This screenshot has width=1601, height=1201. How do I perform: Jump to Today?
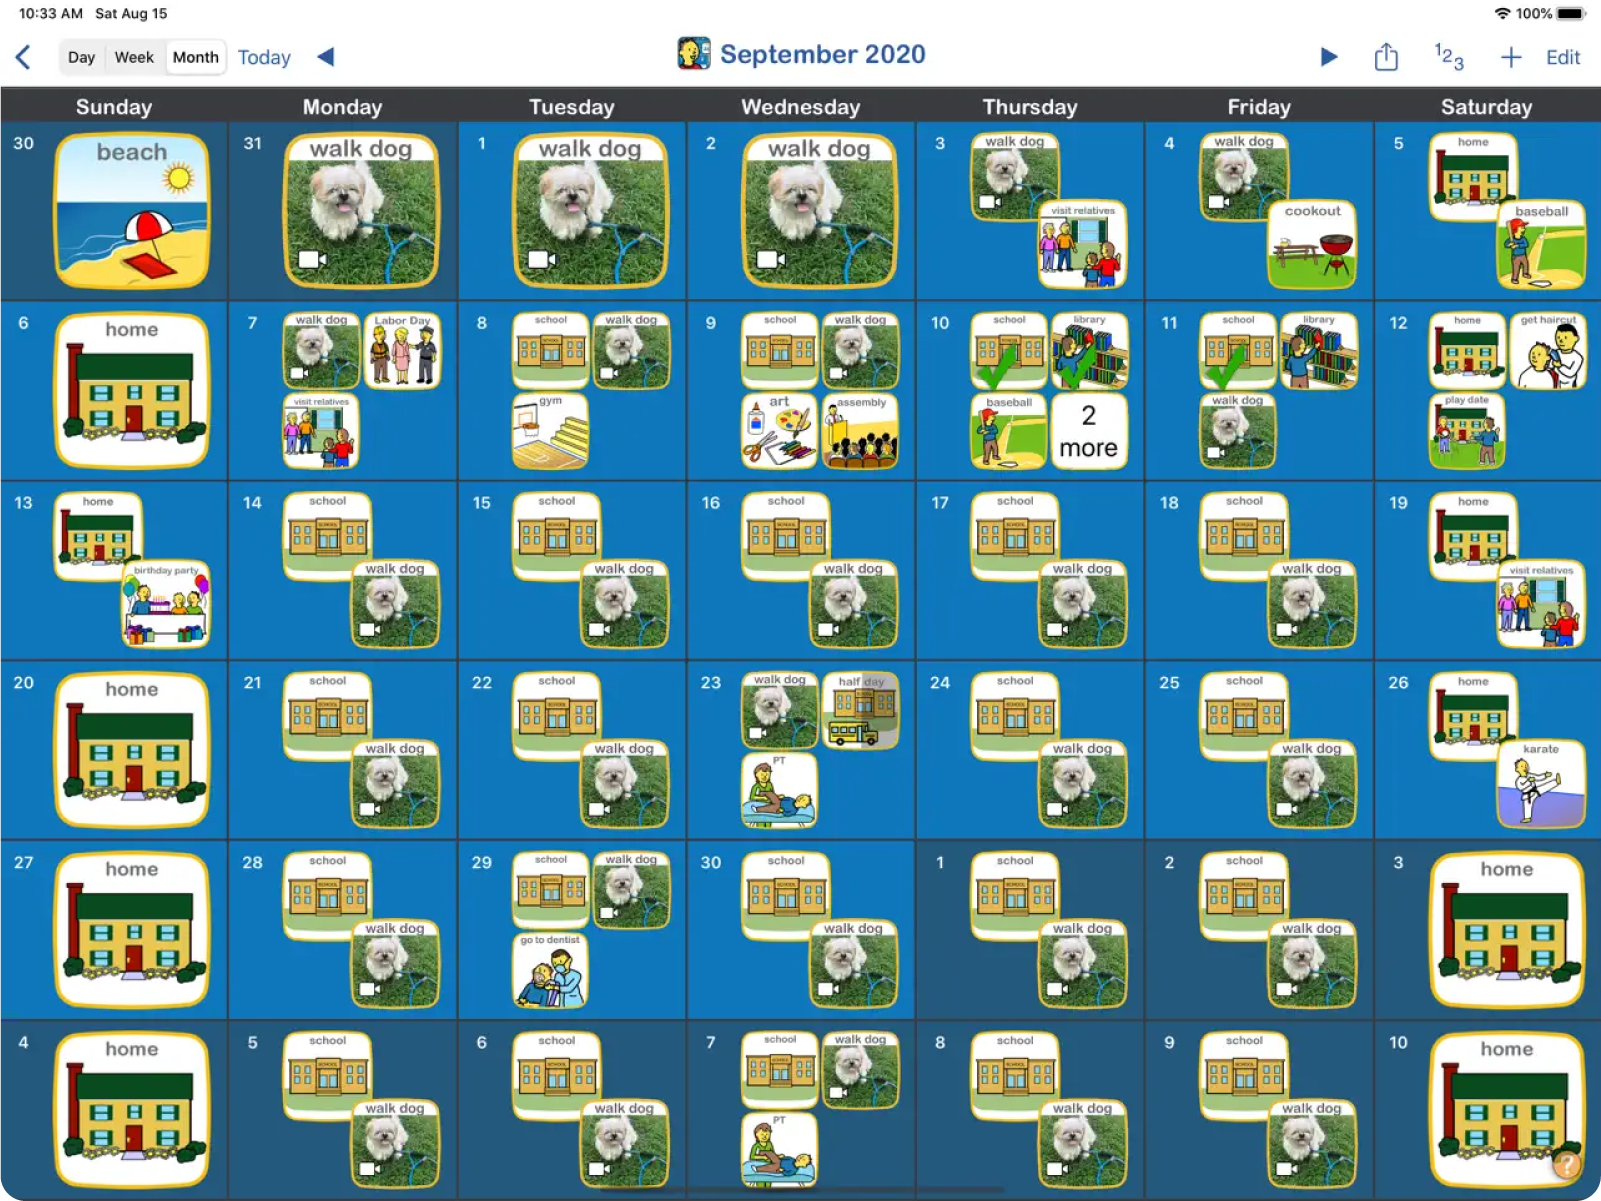[x=264, y=57]
